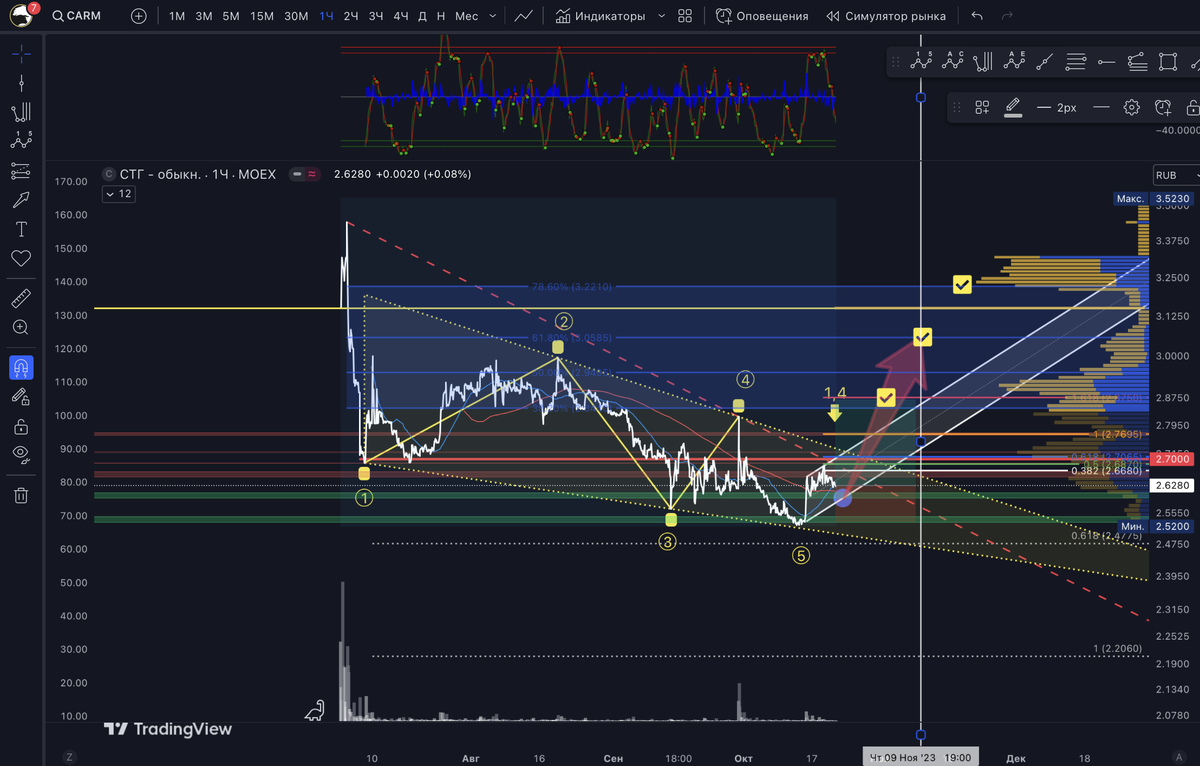
Task: Open forecasting and measurement tools
Action: click(x=21, y=171)
